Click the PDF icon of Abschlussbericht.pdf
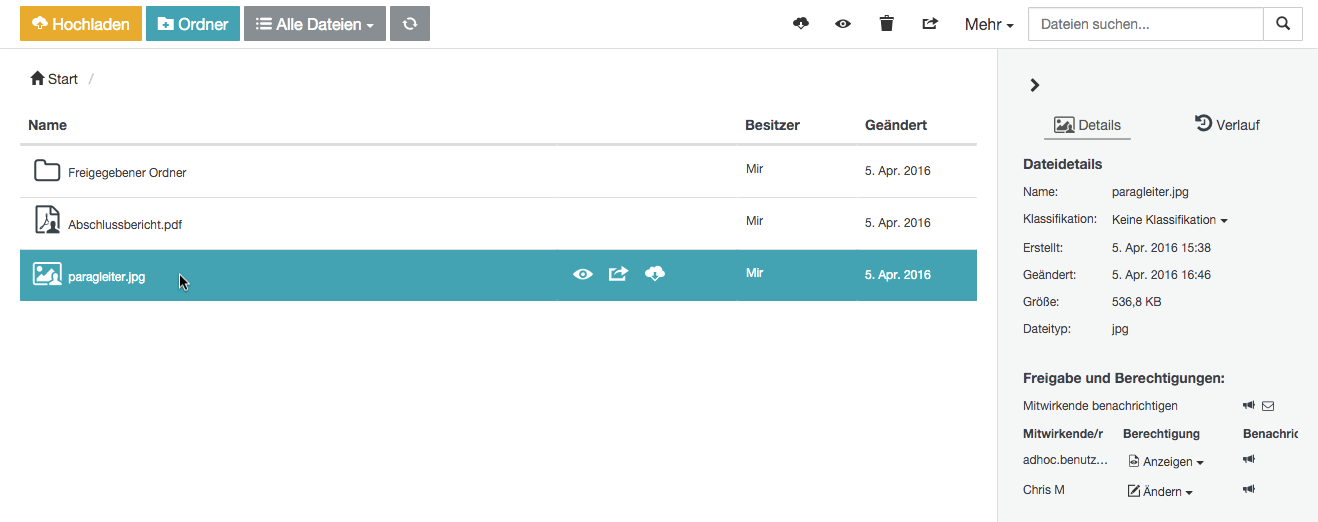 (47, 221)
